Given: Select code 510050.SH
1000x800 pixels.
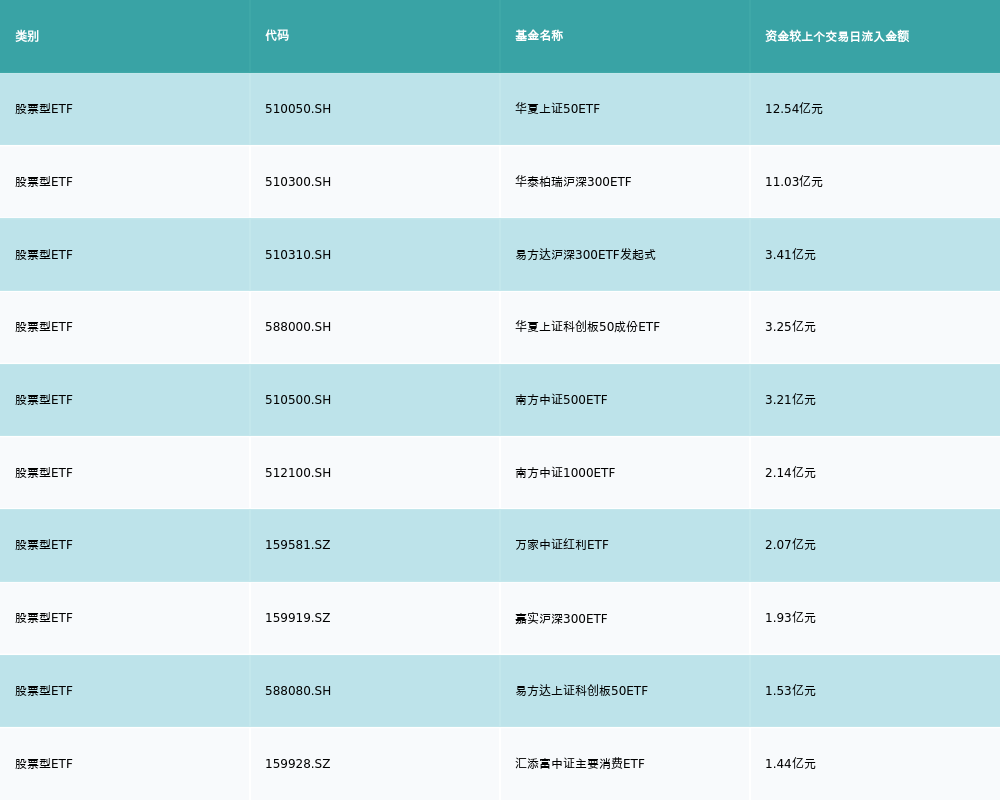Looking at the screenshot, I should coord(298,109).
